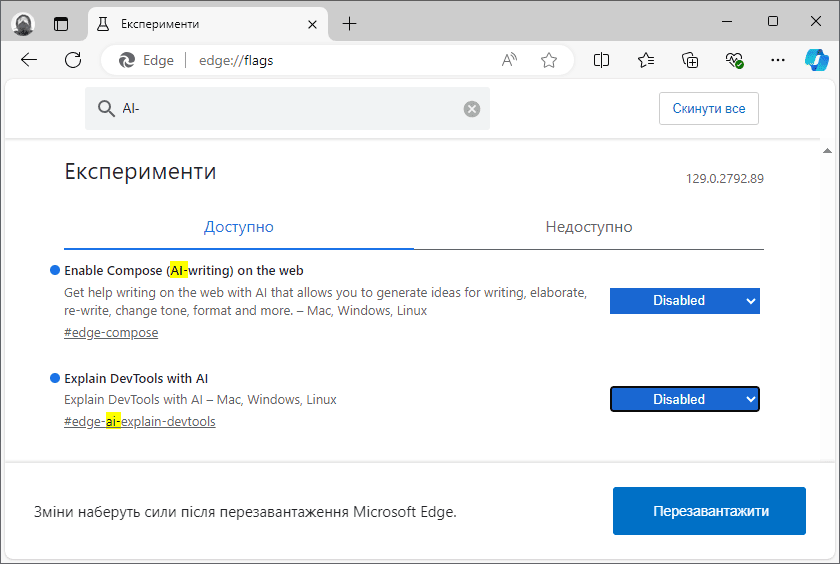Click scrollbar up arrow
Viewport: 840px width, 564px height.
coord(827,151)
